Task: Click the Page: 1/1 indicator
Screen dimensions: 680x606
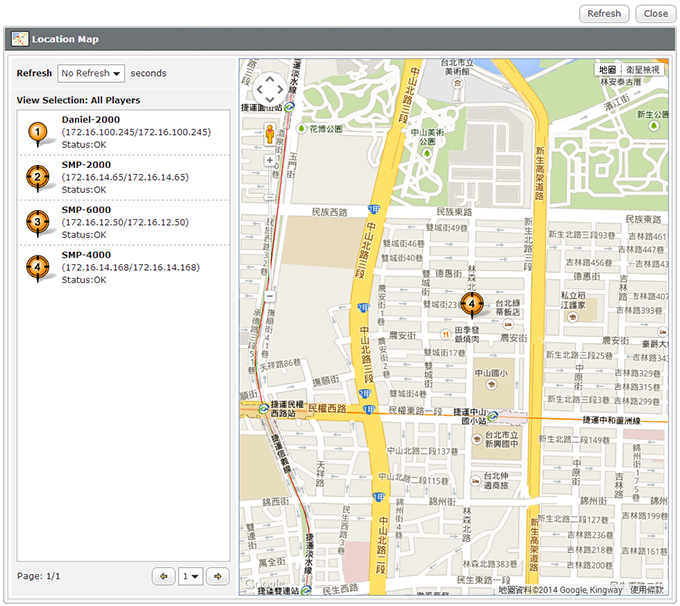Action: tap(39, 577)
